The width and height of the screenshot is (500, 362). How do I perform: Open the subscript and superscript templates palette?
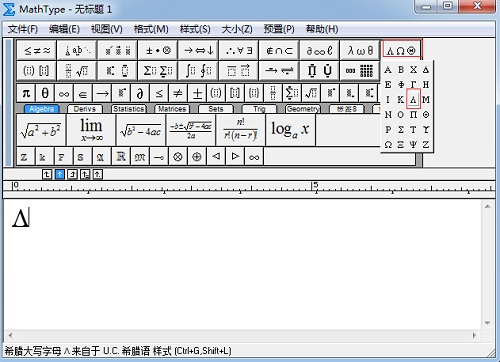click(117, 71)
